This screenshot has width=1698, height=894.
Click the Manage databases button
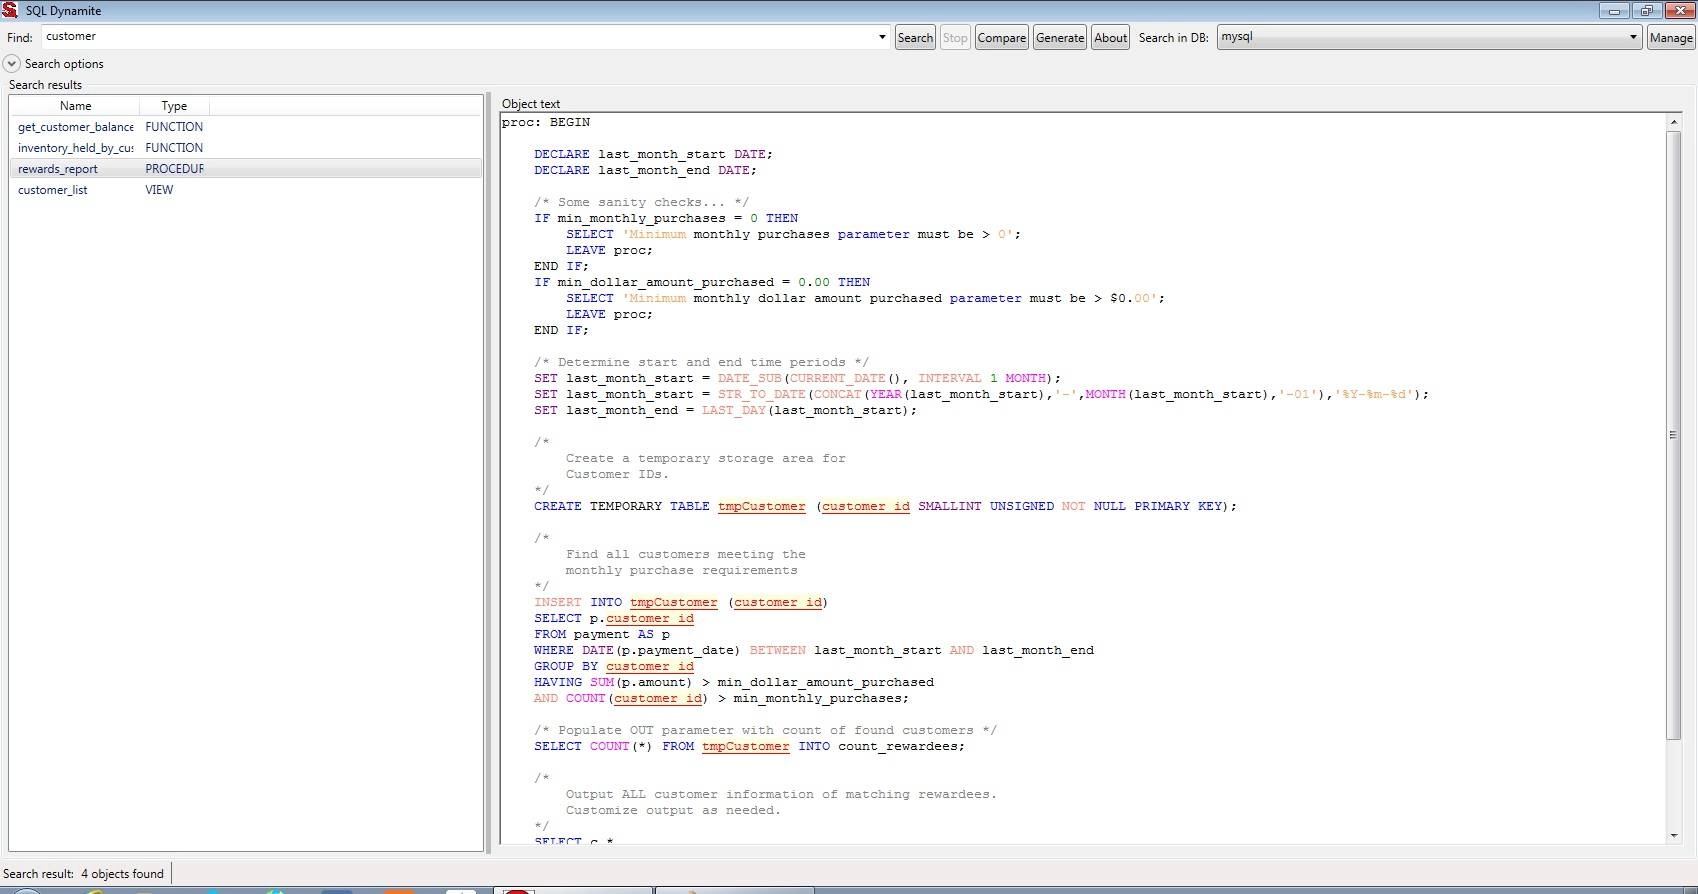1670,38
